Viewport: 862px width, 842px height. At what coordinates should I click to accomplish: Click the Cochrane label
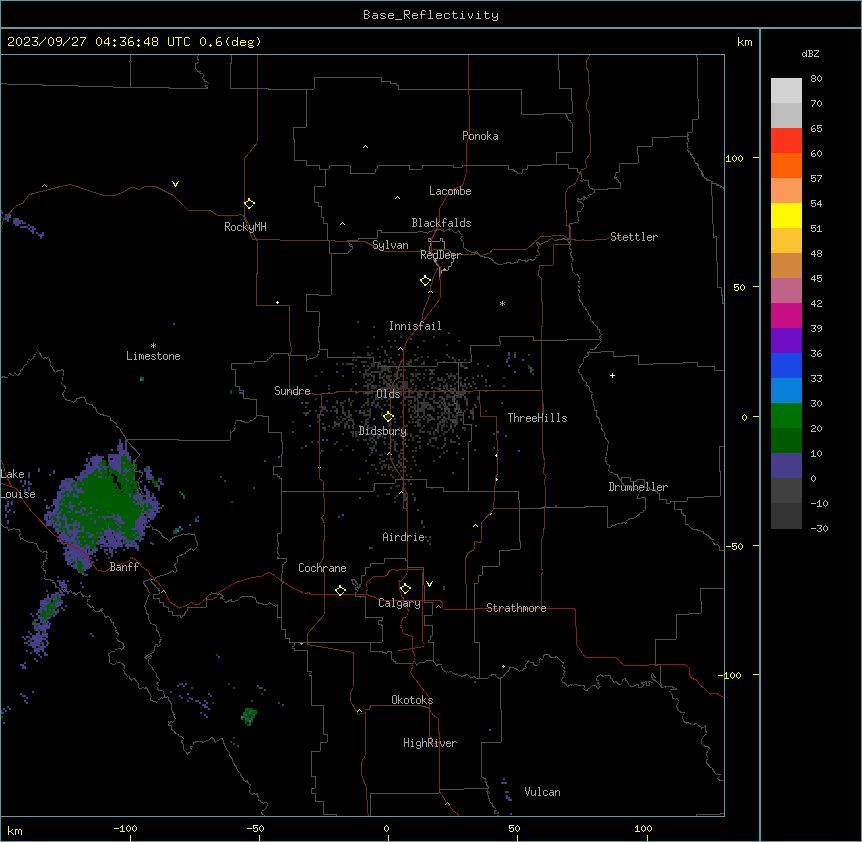(x=322, y=568)
